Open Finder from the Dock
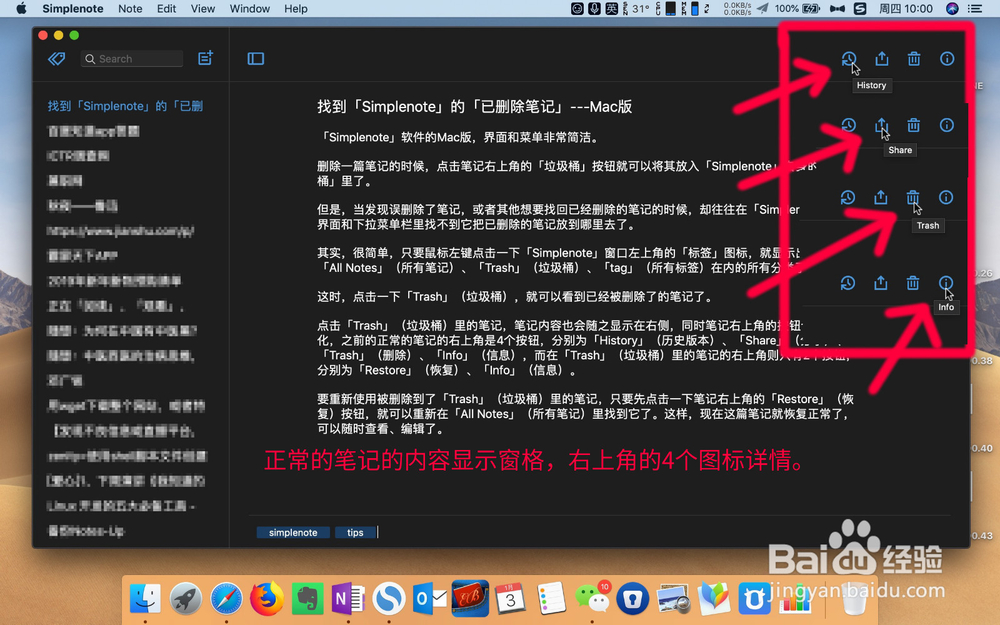The width and height of the screenshot is (1000, 625). (x=145, y=599)
